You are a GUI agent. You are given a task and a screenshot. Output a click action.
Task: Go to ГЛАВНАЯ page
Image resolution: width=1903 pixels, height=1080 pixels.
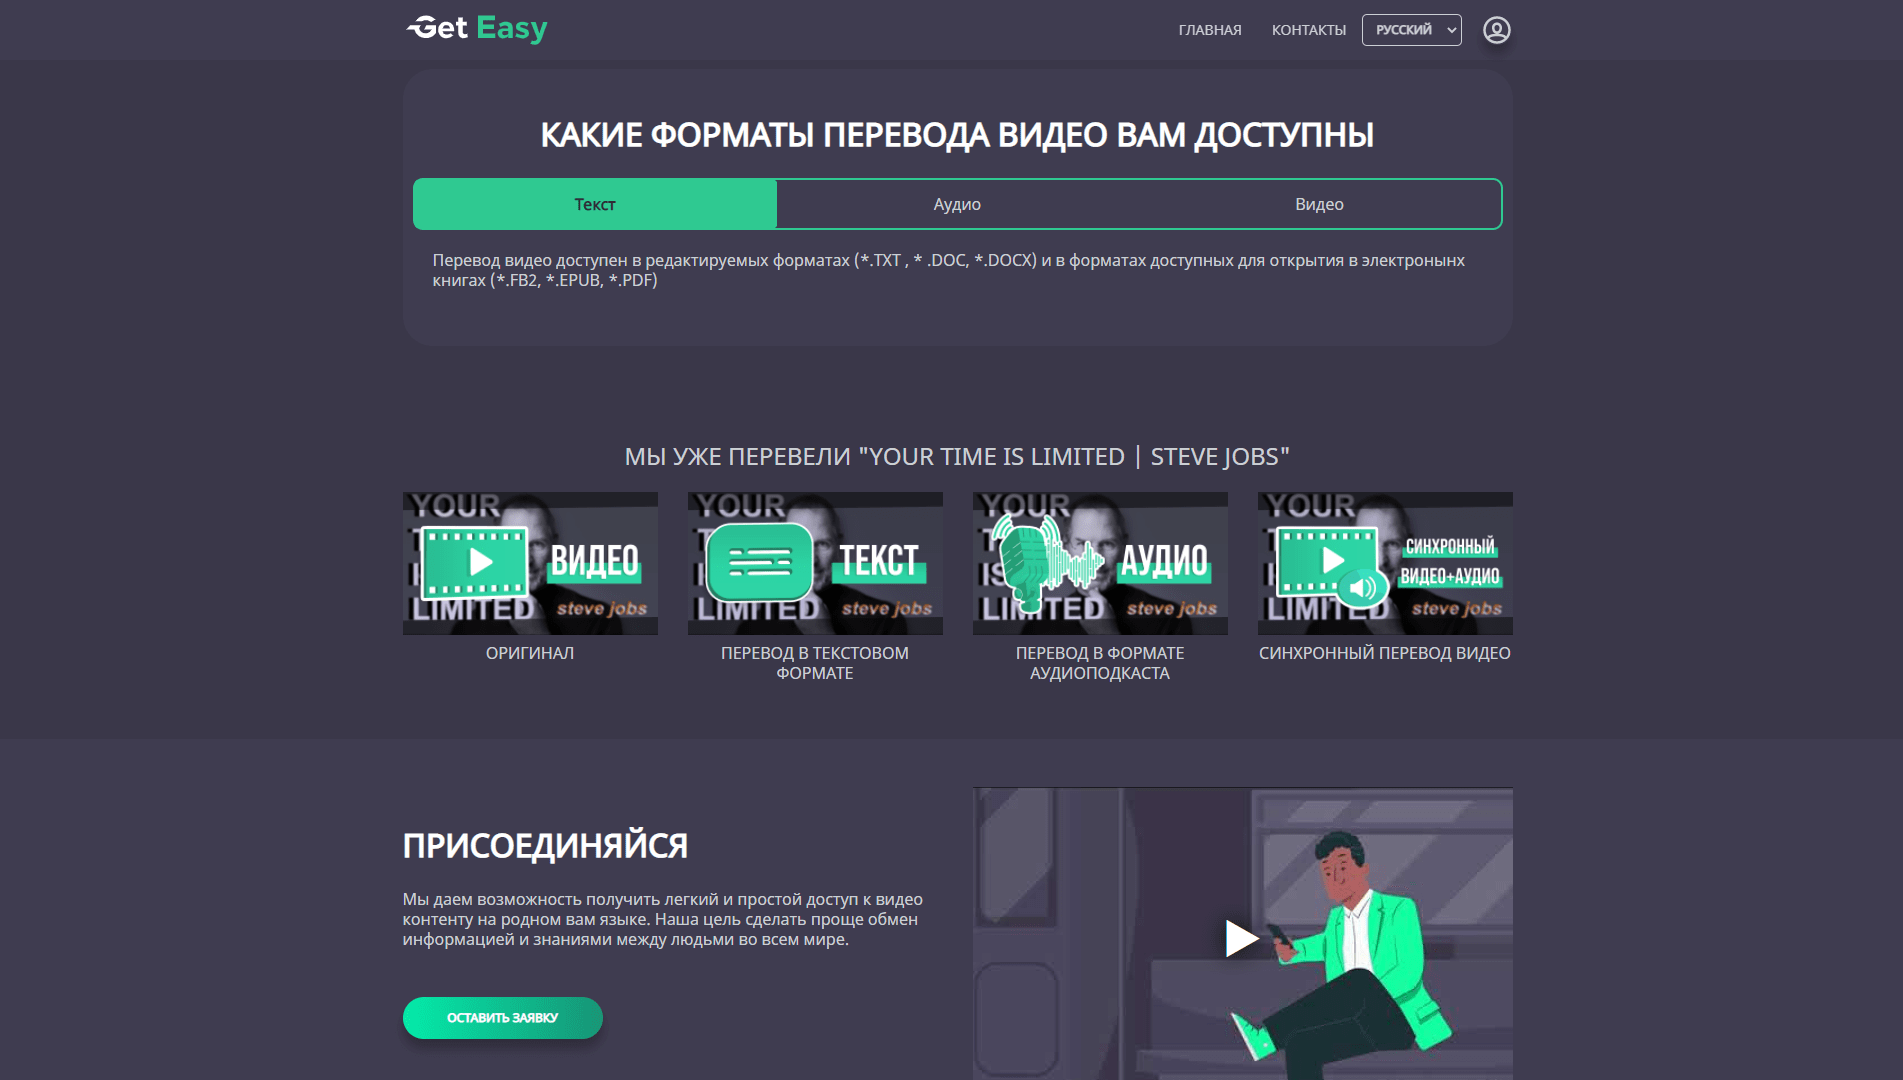click(x=1210, y=30)
